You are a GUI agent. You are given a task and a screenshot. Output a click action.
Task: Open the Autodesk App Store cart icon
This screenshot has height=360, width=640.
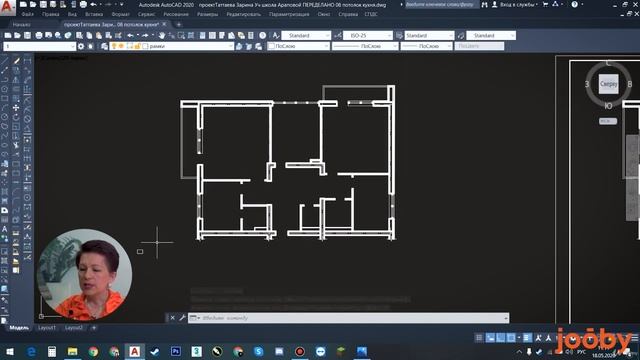[545, 4]
